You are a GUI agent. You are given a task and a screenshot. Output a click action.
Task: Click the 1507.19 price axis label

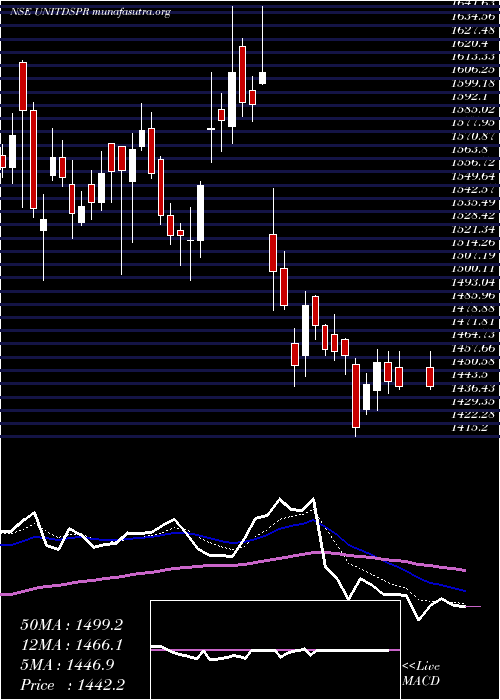point(474,255)
